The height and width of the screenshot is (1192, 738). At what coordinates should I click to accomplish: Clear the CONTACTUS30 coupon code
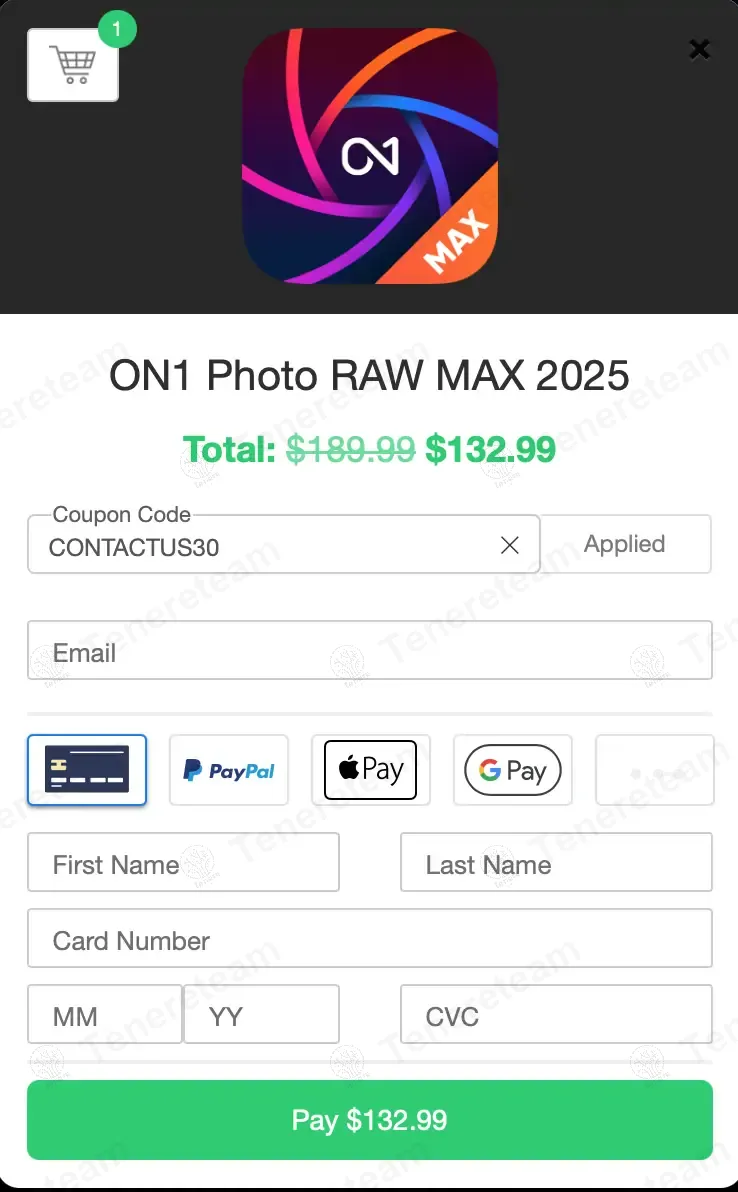(510, 544)
